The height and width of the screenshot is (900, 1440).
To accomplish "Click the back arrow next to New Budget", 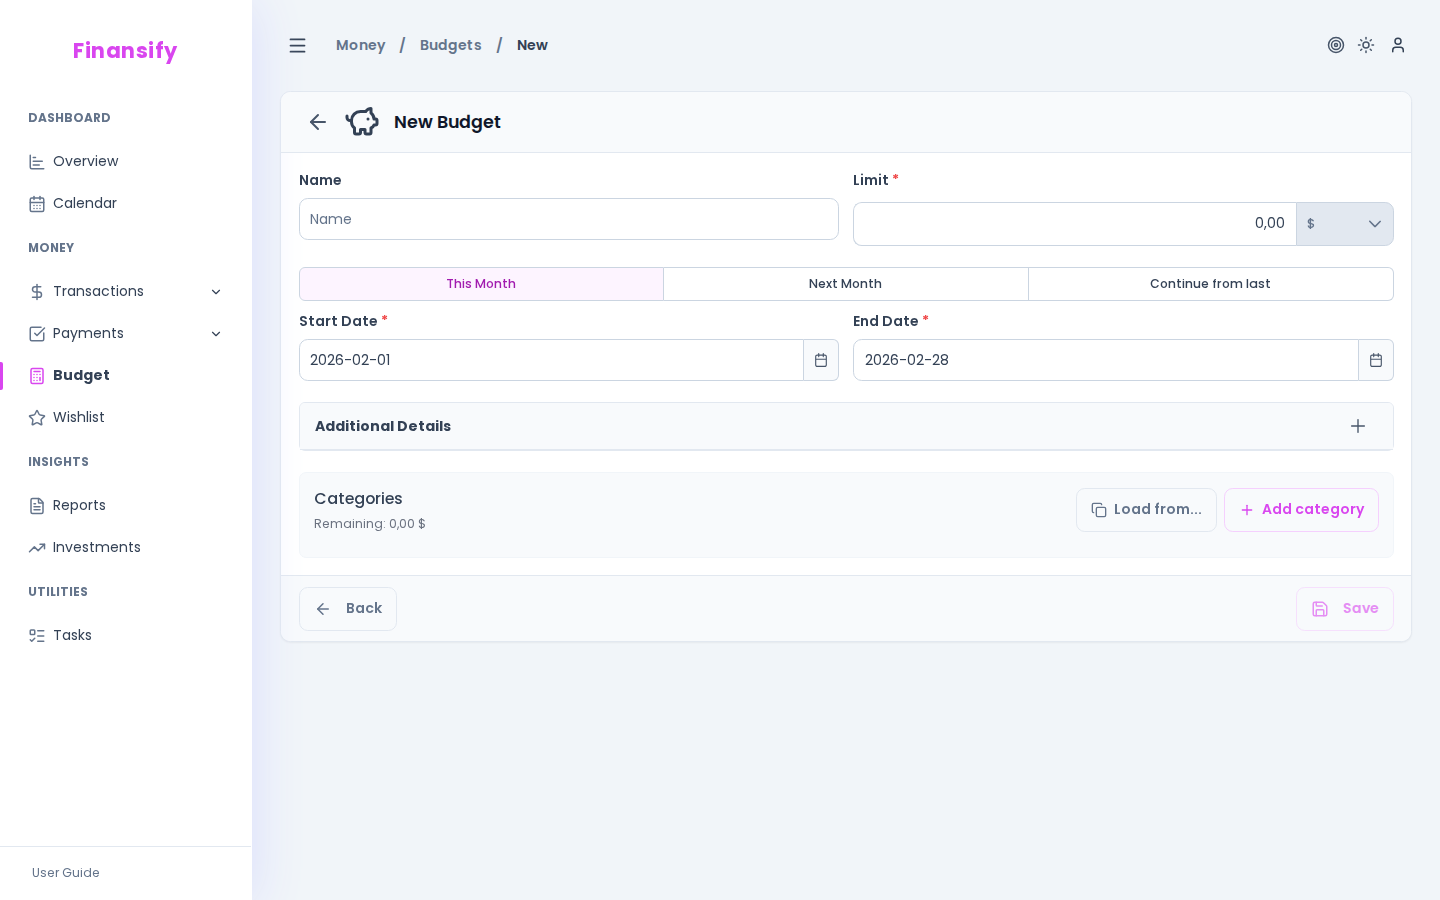I will 317,122.
